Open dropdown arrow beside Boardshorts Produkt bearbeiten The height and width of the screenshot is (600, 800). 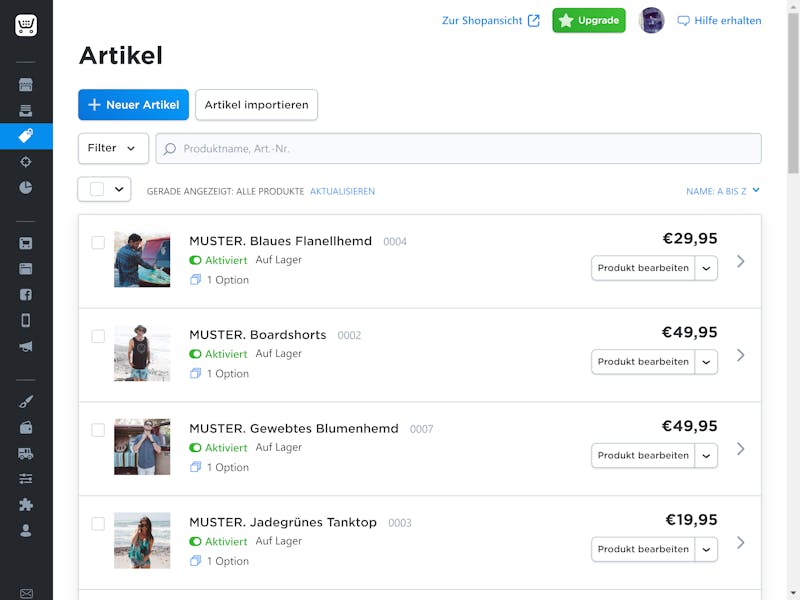click(x=706, y=362)
